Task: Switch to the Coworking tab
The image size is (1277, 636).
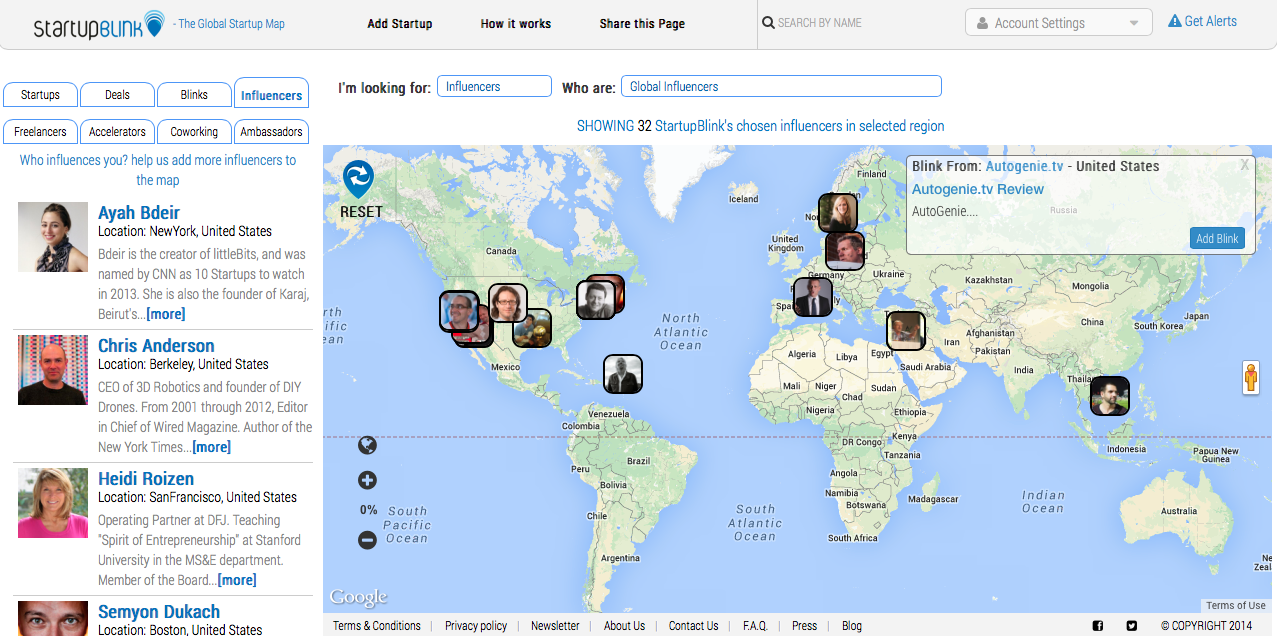Action: [194, 132]
